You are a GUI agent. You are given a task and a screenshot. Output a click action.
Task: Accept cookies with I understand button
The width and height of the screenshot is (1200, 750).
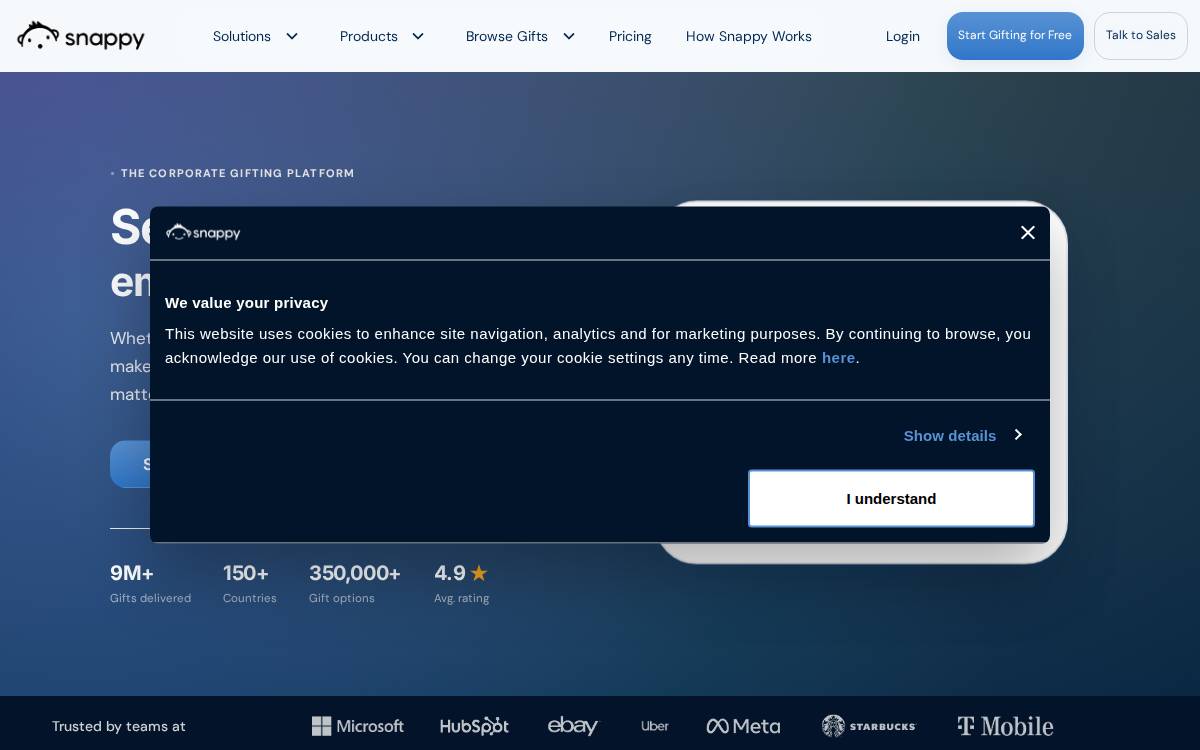pyautogui.click(x=891, y=498)
